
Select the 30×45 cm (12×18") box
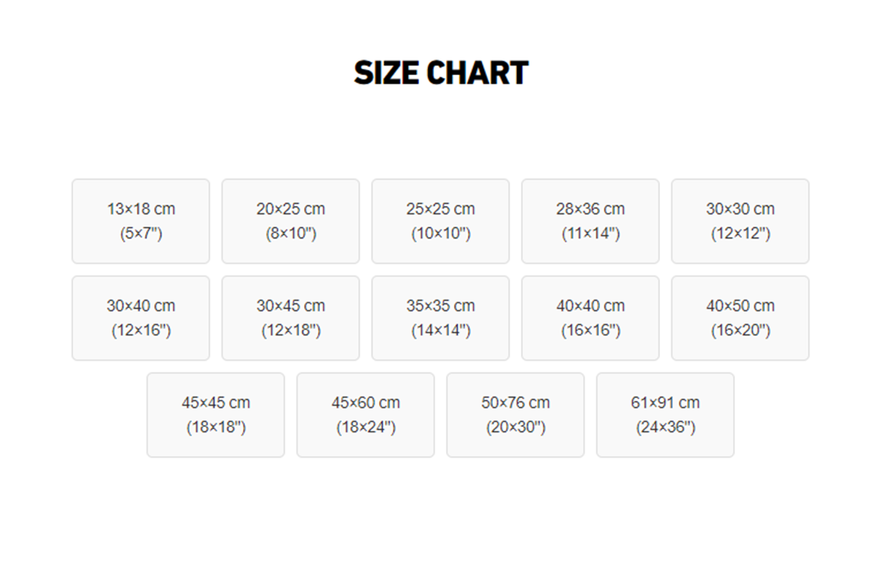tap(291, 318)
